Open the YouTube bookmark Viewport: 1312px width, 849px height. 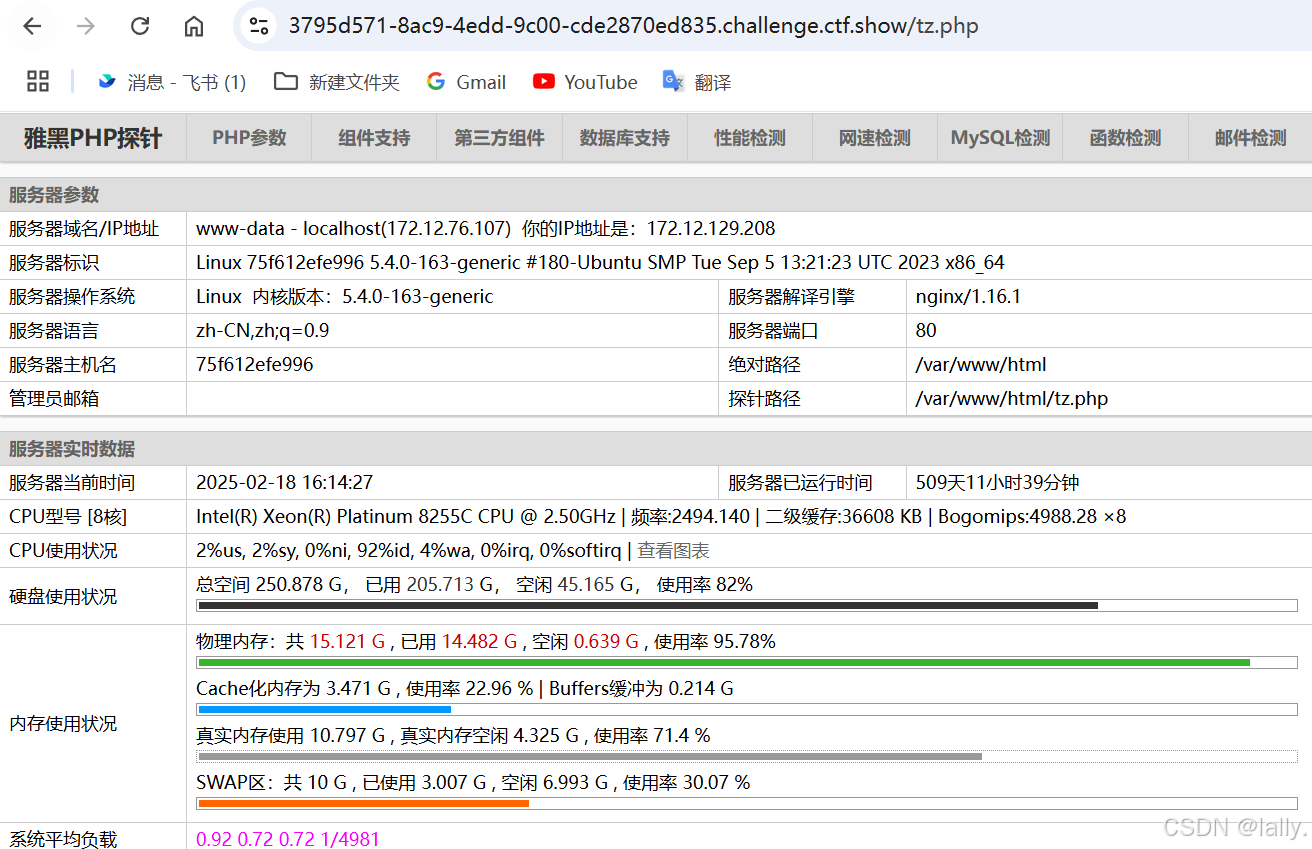click(x=585, y=82)
